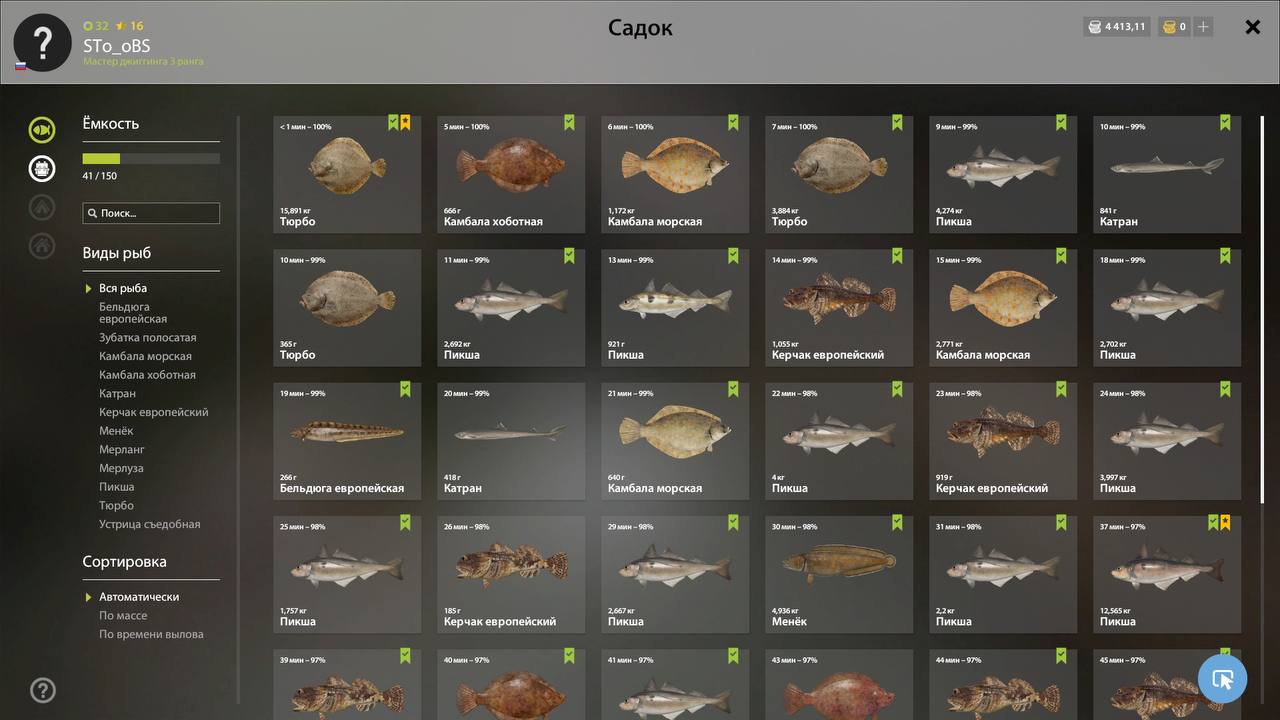
Task: Select the greyed house icon in sidebar
Action: click(x=42, y=244)
